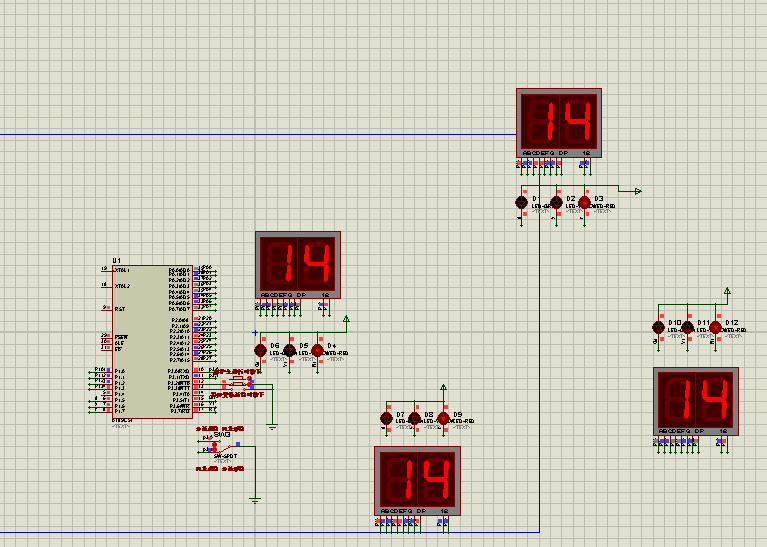767x547 pixels.
Task: Click LED D5
Action: point(290,349)
